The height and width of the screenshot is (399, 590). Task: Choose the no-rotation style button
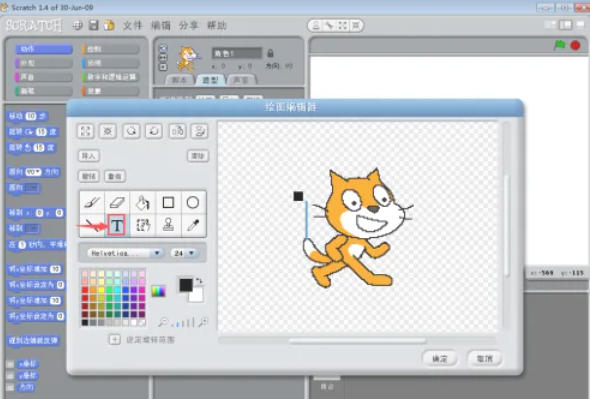coord(163,67)
